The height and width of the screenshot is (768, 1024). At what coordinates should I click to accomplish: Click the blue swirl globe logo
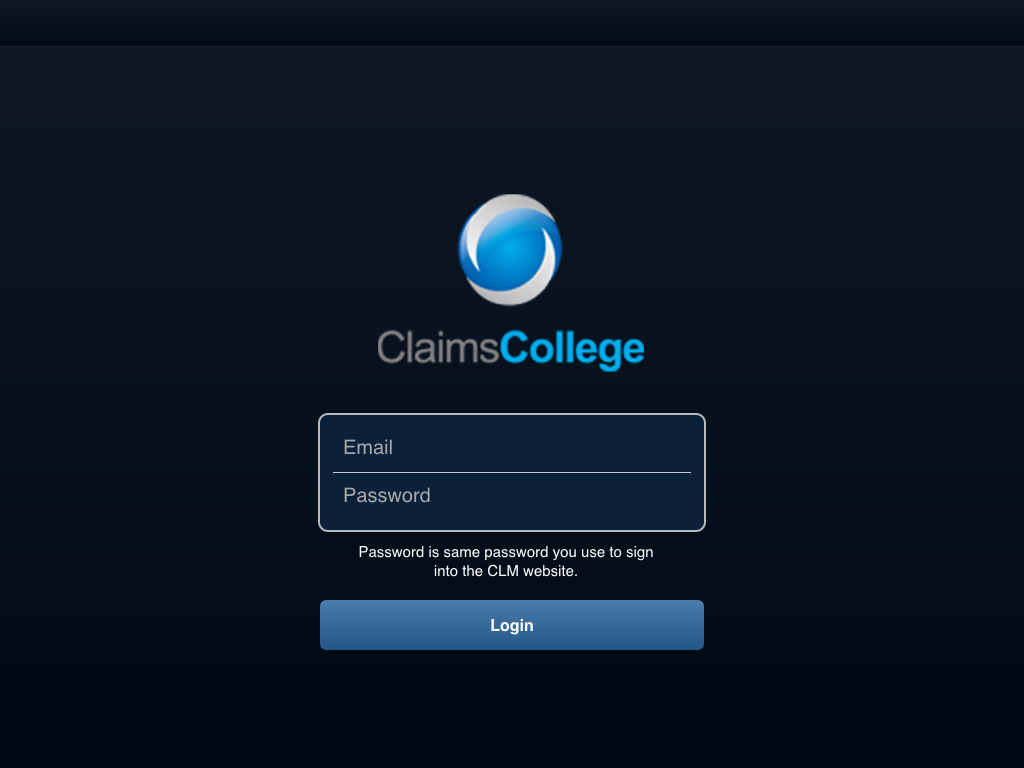tap(510, 249)
